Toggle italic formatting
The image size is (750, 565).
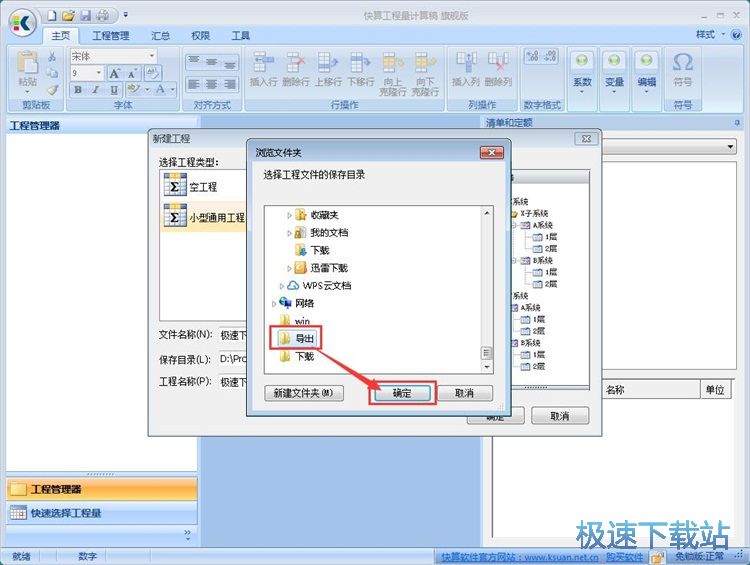coord(95,89)
